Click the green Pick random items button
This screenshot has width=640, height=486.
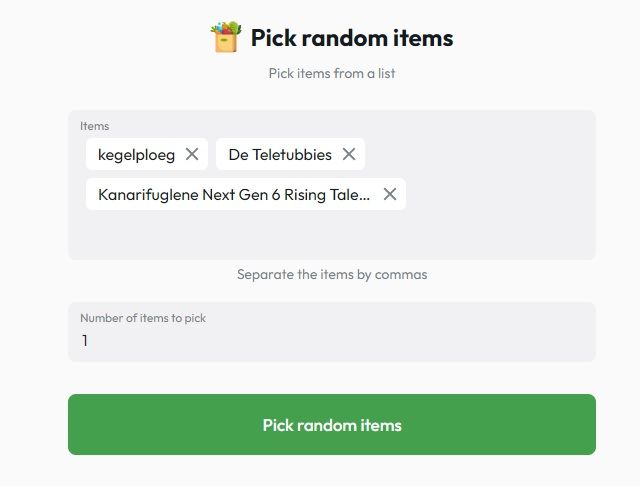pos(332,424)
